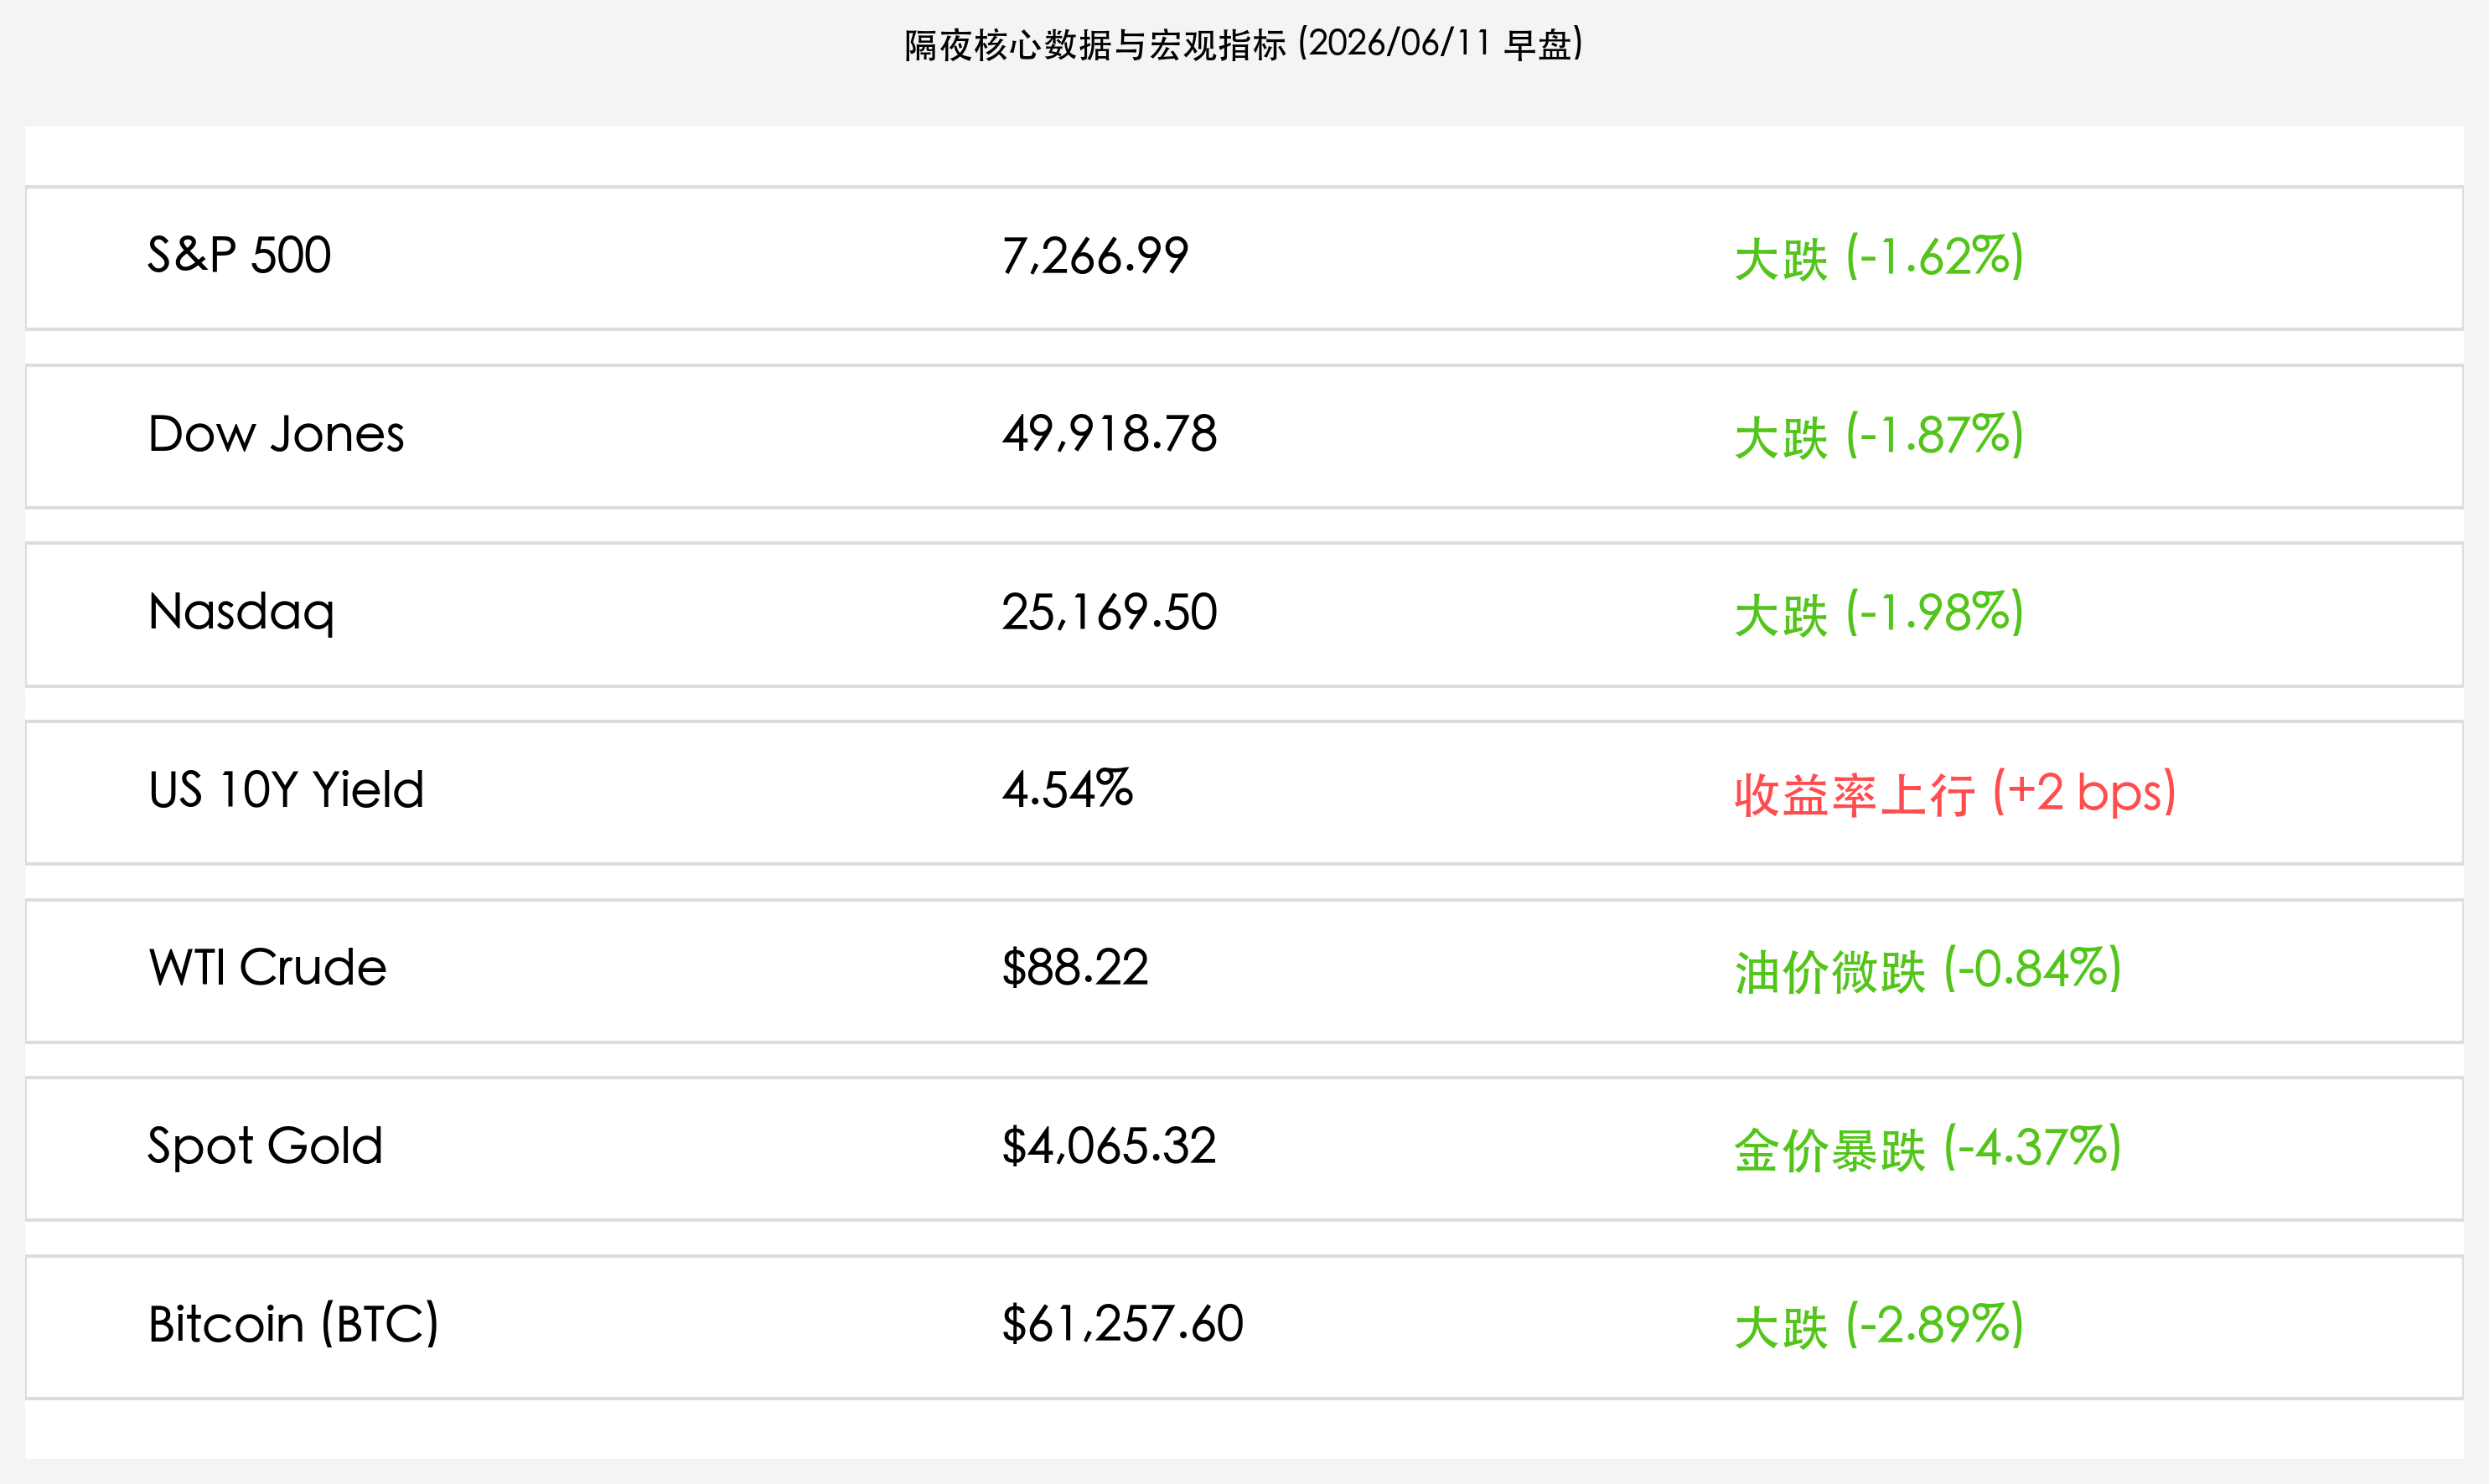Select the Nasdaq label
The image size is (2489, 1484).
(x=241, y=613)
